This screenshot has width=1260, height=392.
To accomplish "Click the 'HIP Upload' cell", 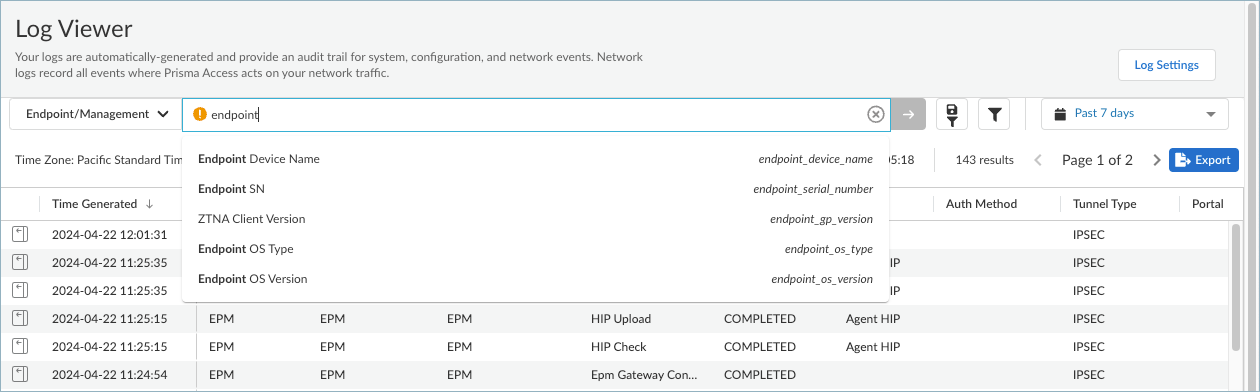I will (x=621, y=319).
